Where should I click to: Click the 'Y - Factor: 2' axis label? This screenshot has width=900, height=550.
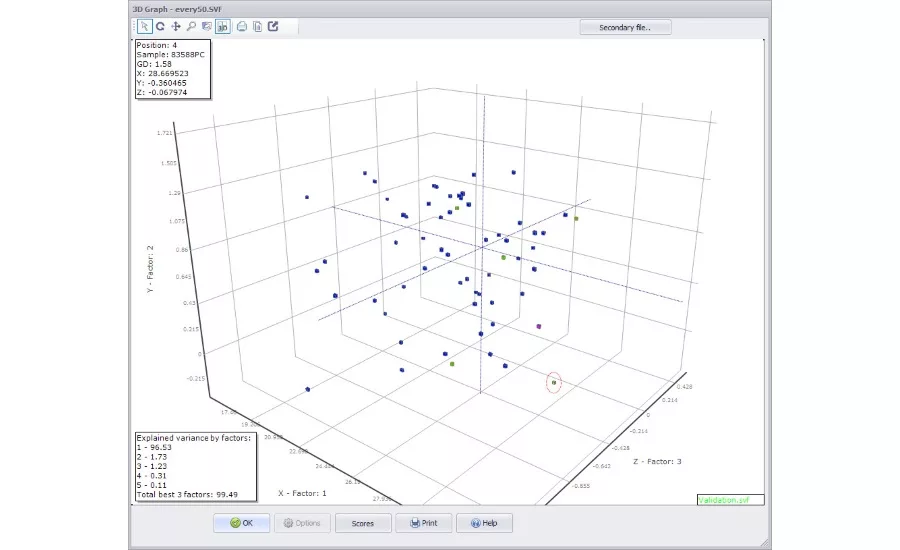tap(150, 269)
